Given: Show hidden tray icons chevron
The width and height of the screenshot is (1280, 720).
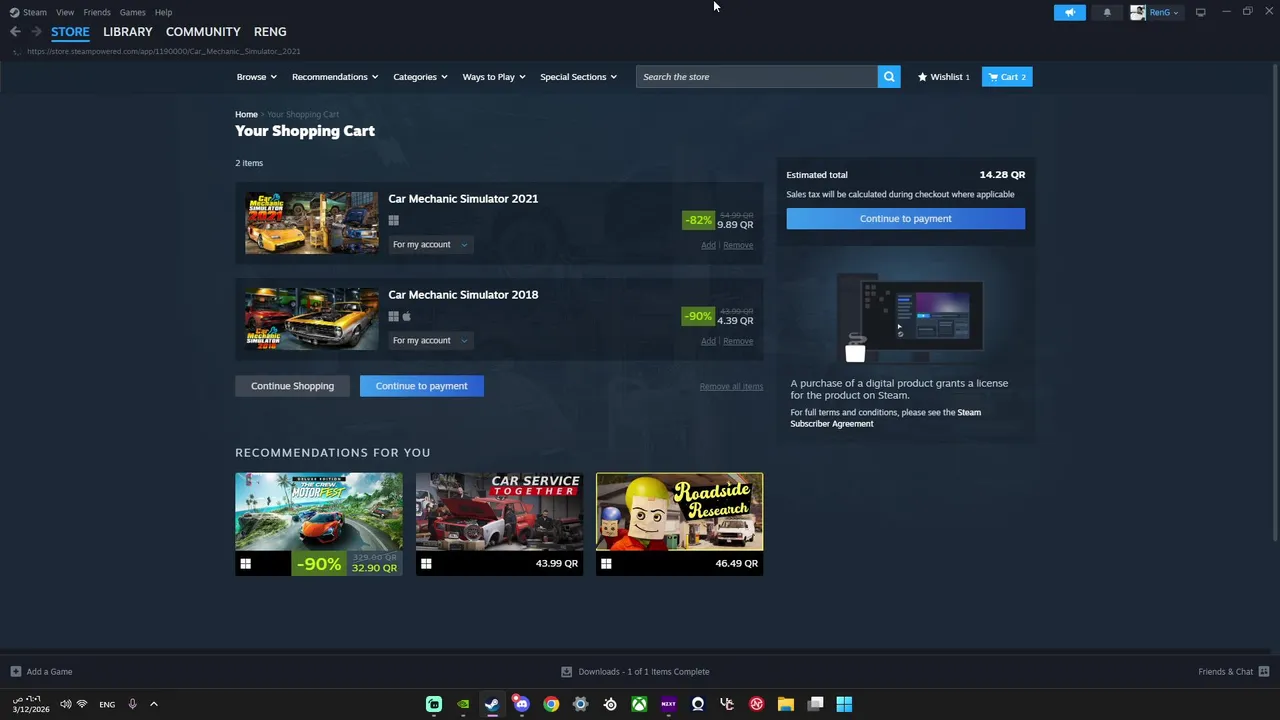Looking at the screenshot, I should pyautogui.click(x=154, y=704).
